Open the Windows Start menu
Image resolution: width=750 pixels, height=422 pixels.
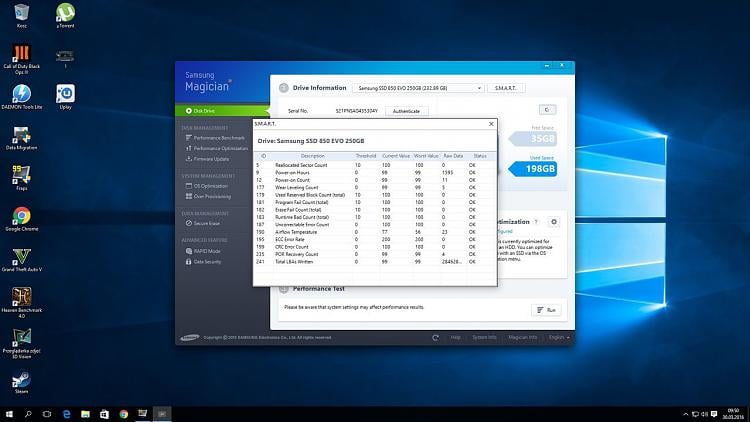[x=9, y=414]
